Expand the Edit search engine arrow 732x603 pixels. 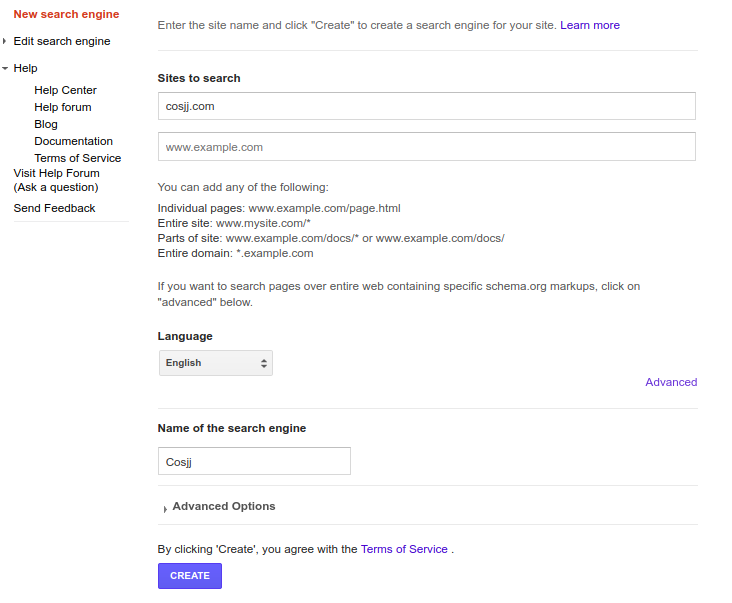click(4, 41)
